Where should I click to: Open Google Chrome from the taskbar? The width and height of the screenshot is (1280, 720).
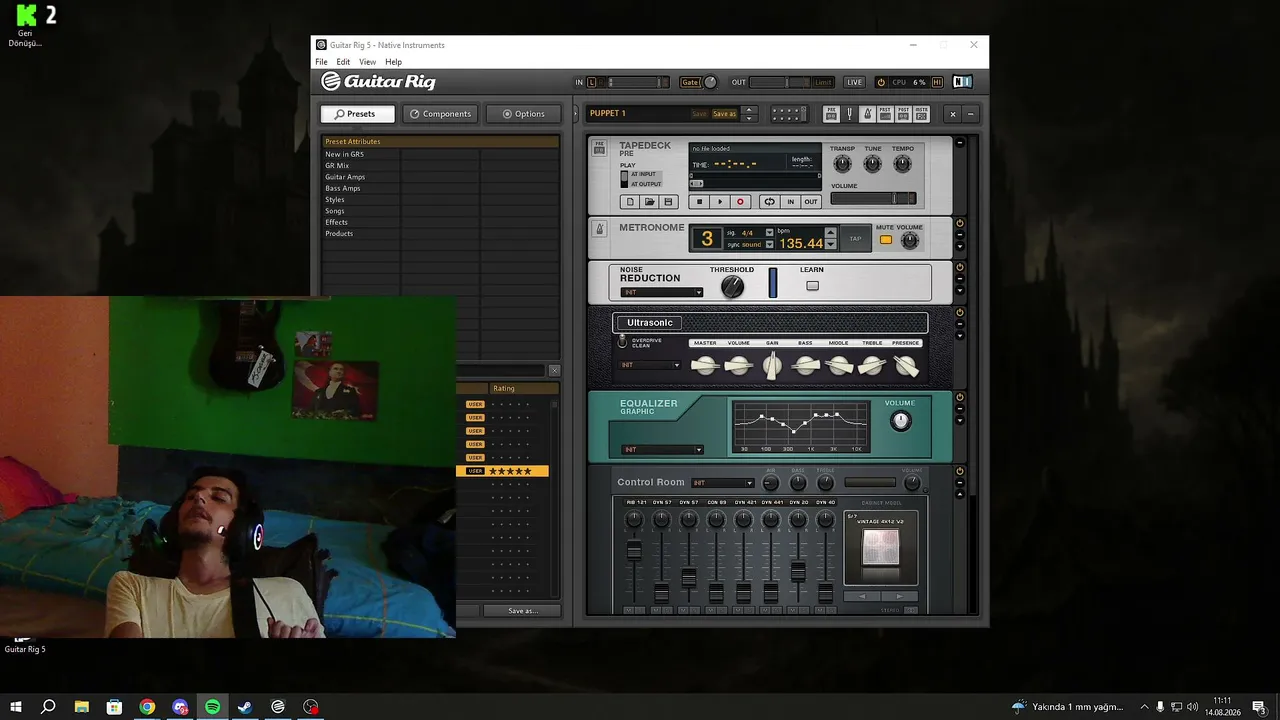coord(147,707)
